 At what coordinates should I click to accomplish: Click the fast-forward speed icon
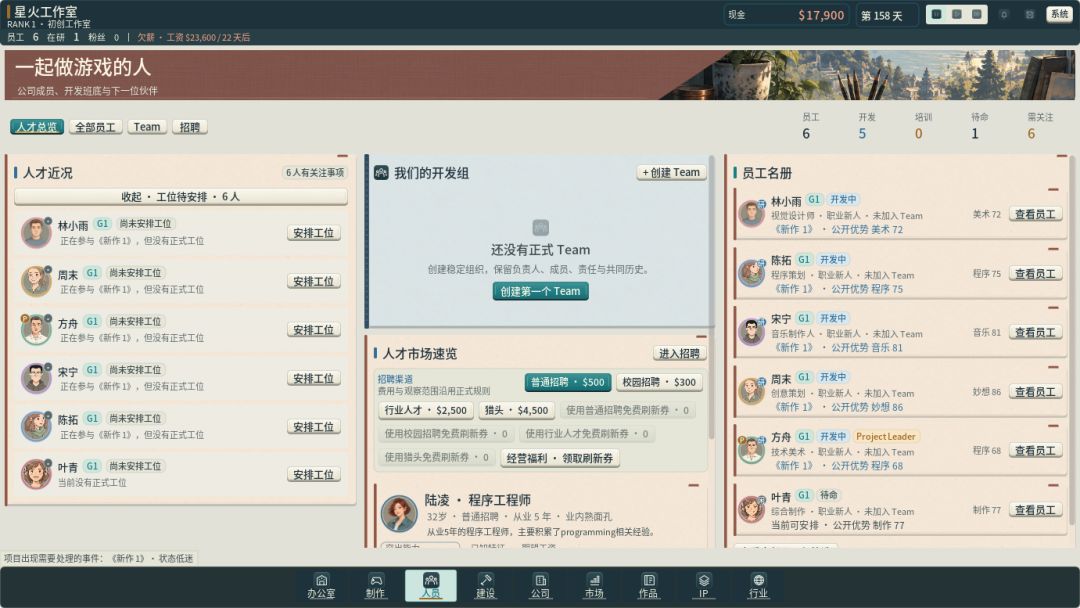[977, 14]
